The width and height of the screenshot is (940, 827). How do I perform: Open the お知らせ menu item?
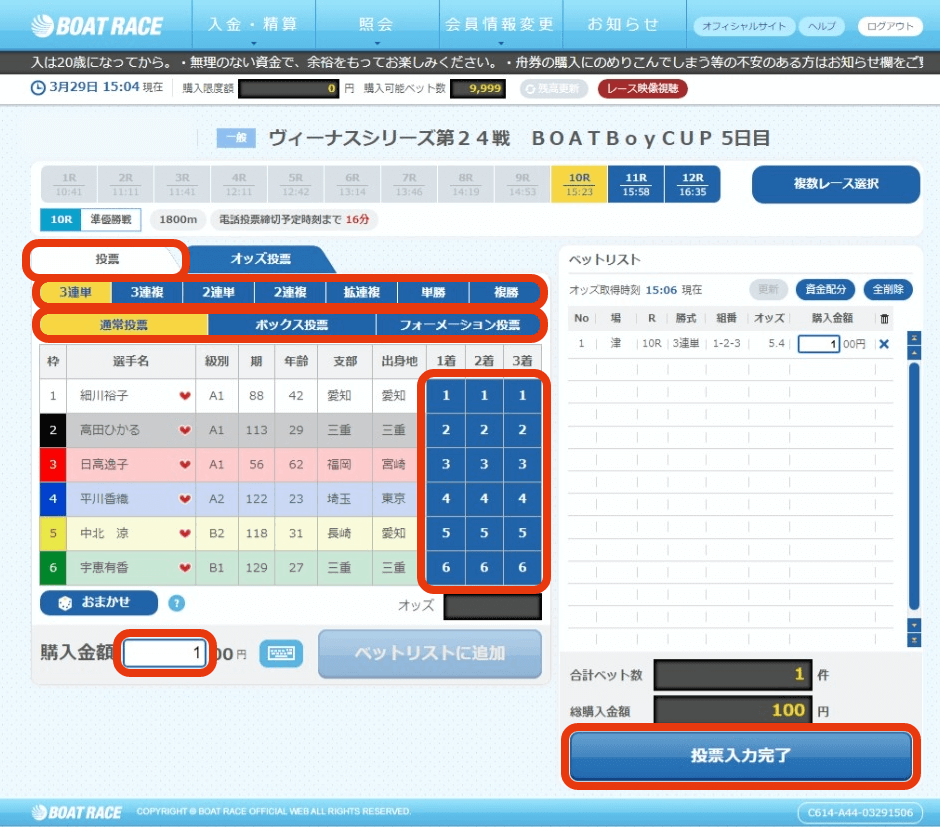[x=624, y=25]
